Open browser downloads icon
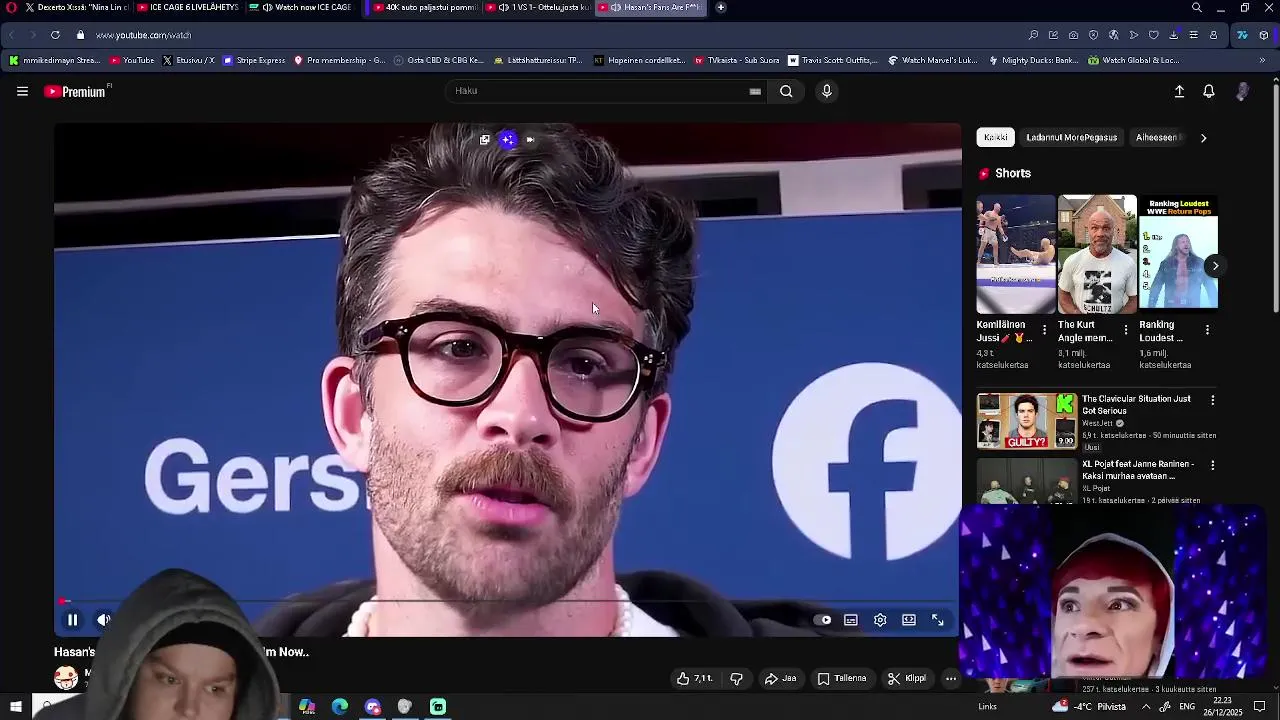Viewport: 1280px width, 720px height. click(1173, 35)
